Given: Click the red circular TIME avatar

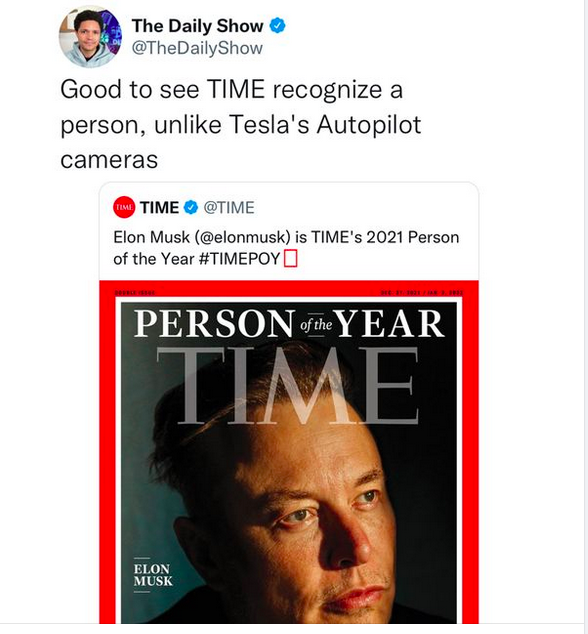Looking at the screenshot, I should [x=124, y=207].
